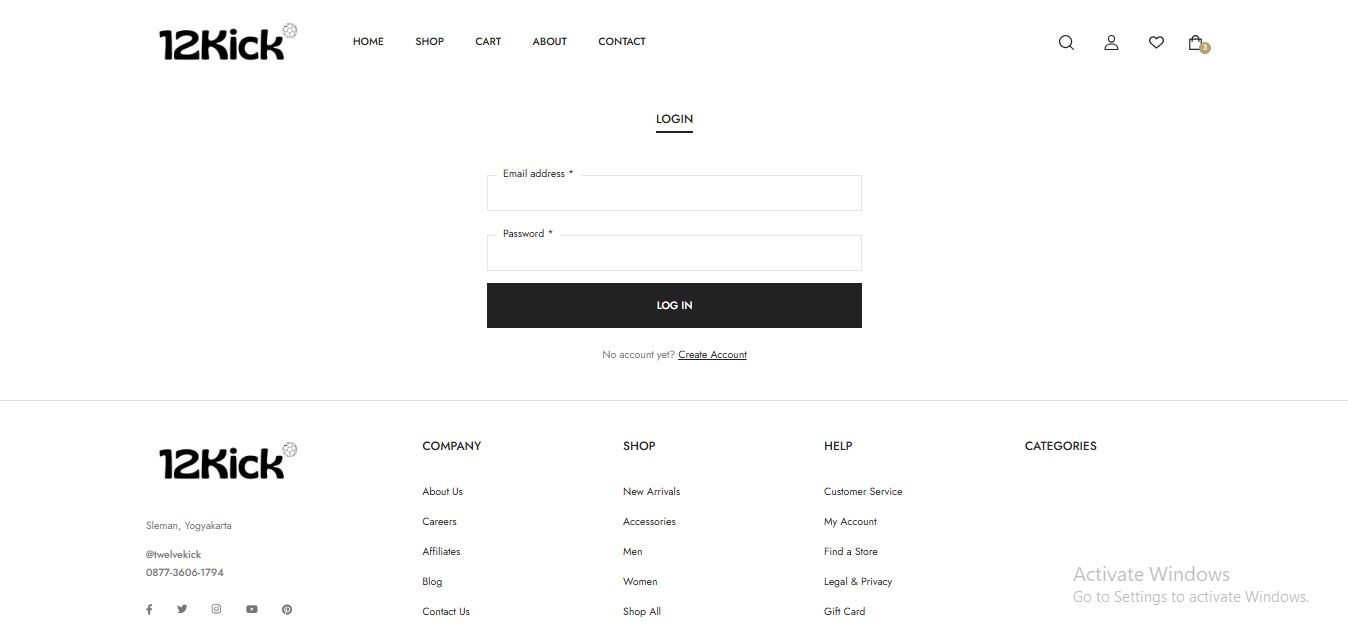Open Customer Service in Help section
Image resolution: width=1348 pixels, height=638 pixels.
(862, 492)
